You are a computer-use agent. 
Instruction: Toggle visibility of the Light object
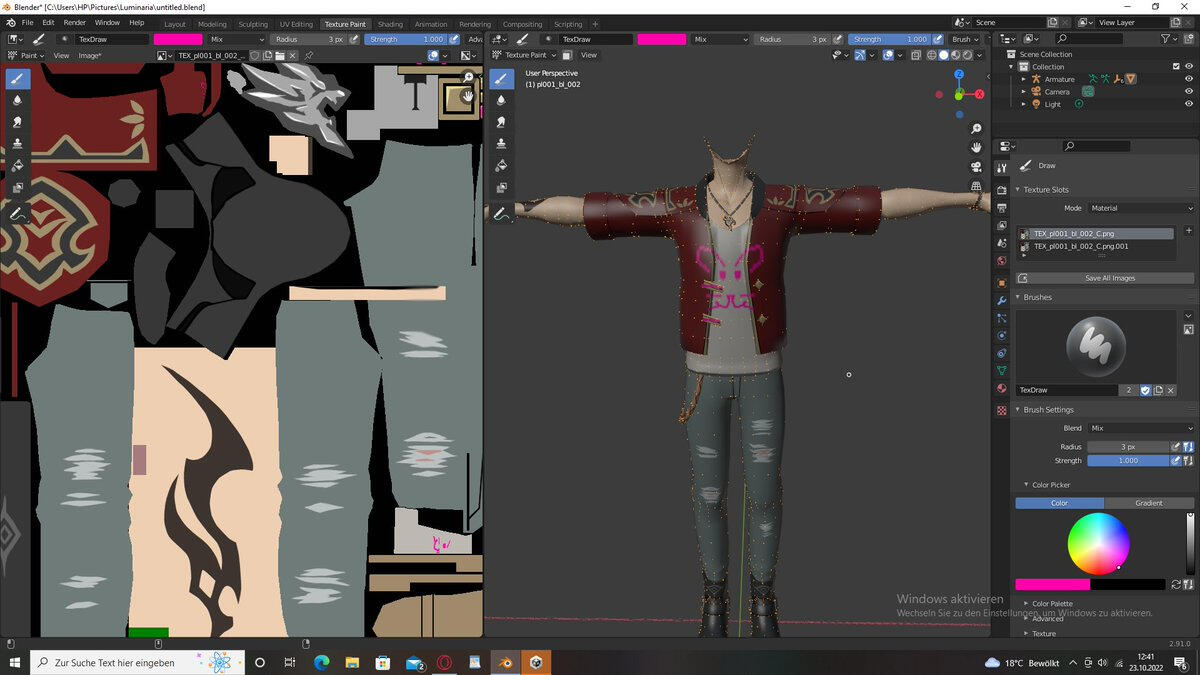point(1189,104)
